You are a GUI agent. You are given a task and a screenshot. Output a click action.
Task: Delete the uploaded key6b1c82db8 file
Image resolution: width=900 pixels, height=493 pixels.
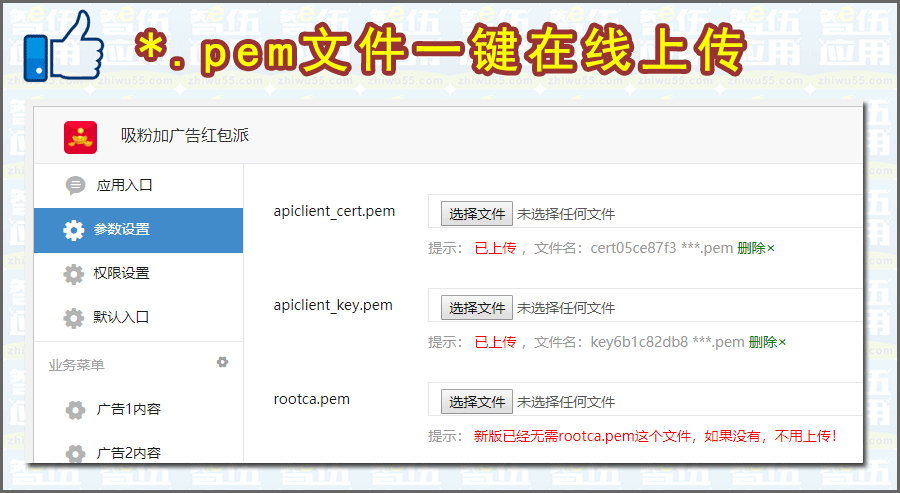767,342
